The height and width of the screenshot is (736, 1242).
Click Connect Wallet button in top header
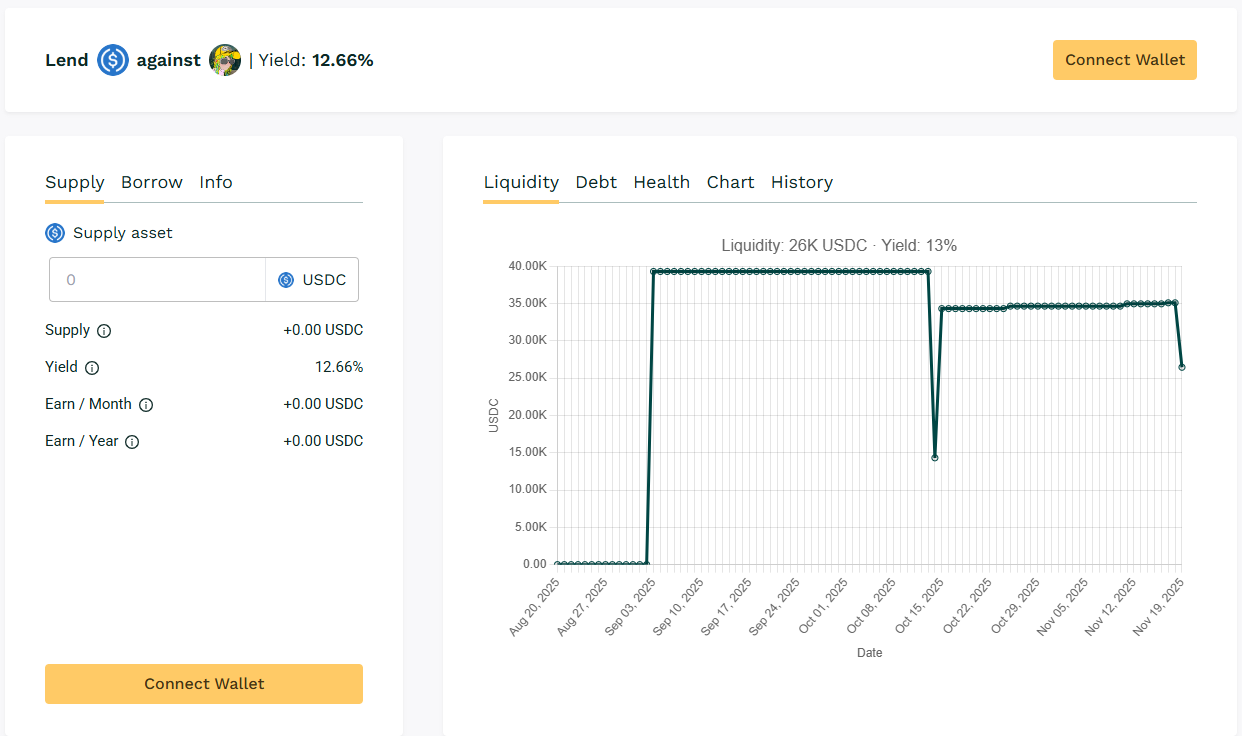click(x=1124, y=60)
